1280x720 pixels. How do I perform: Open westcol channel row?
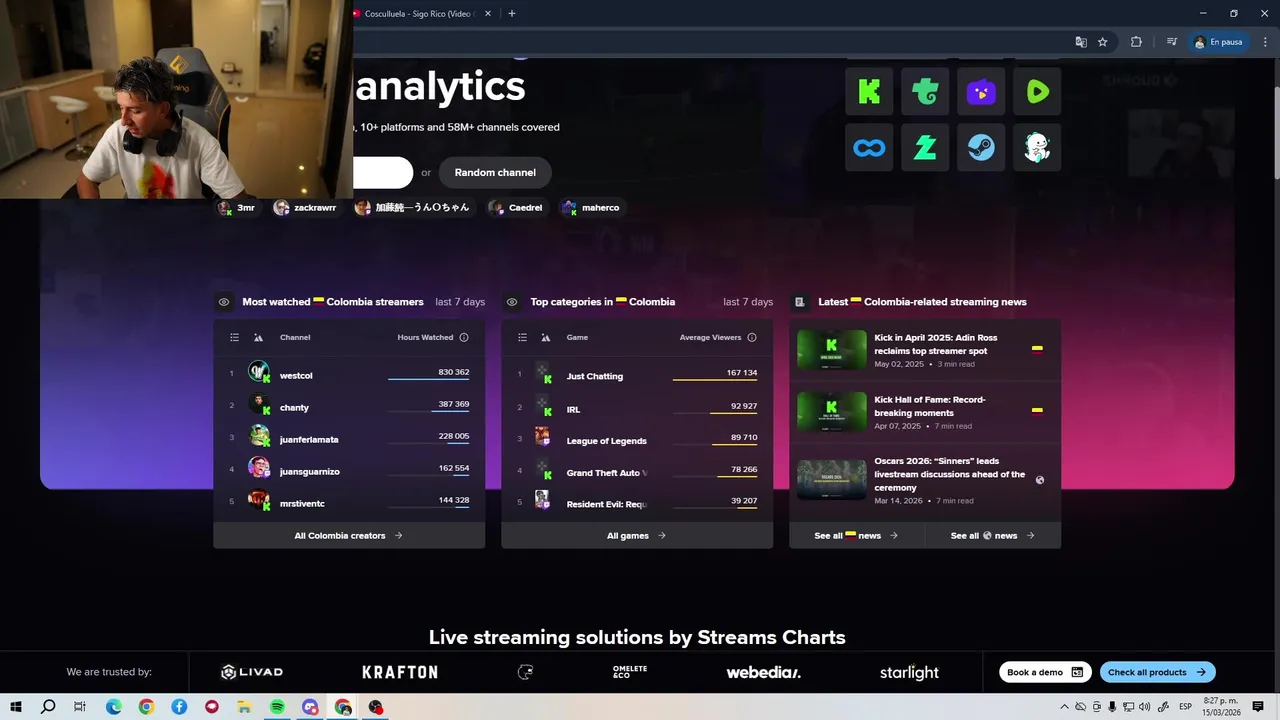[349, 375]
